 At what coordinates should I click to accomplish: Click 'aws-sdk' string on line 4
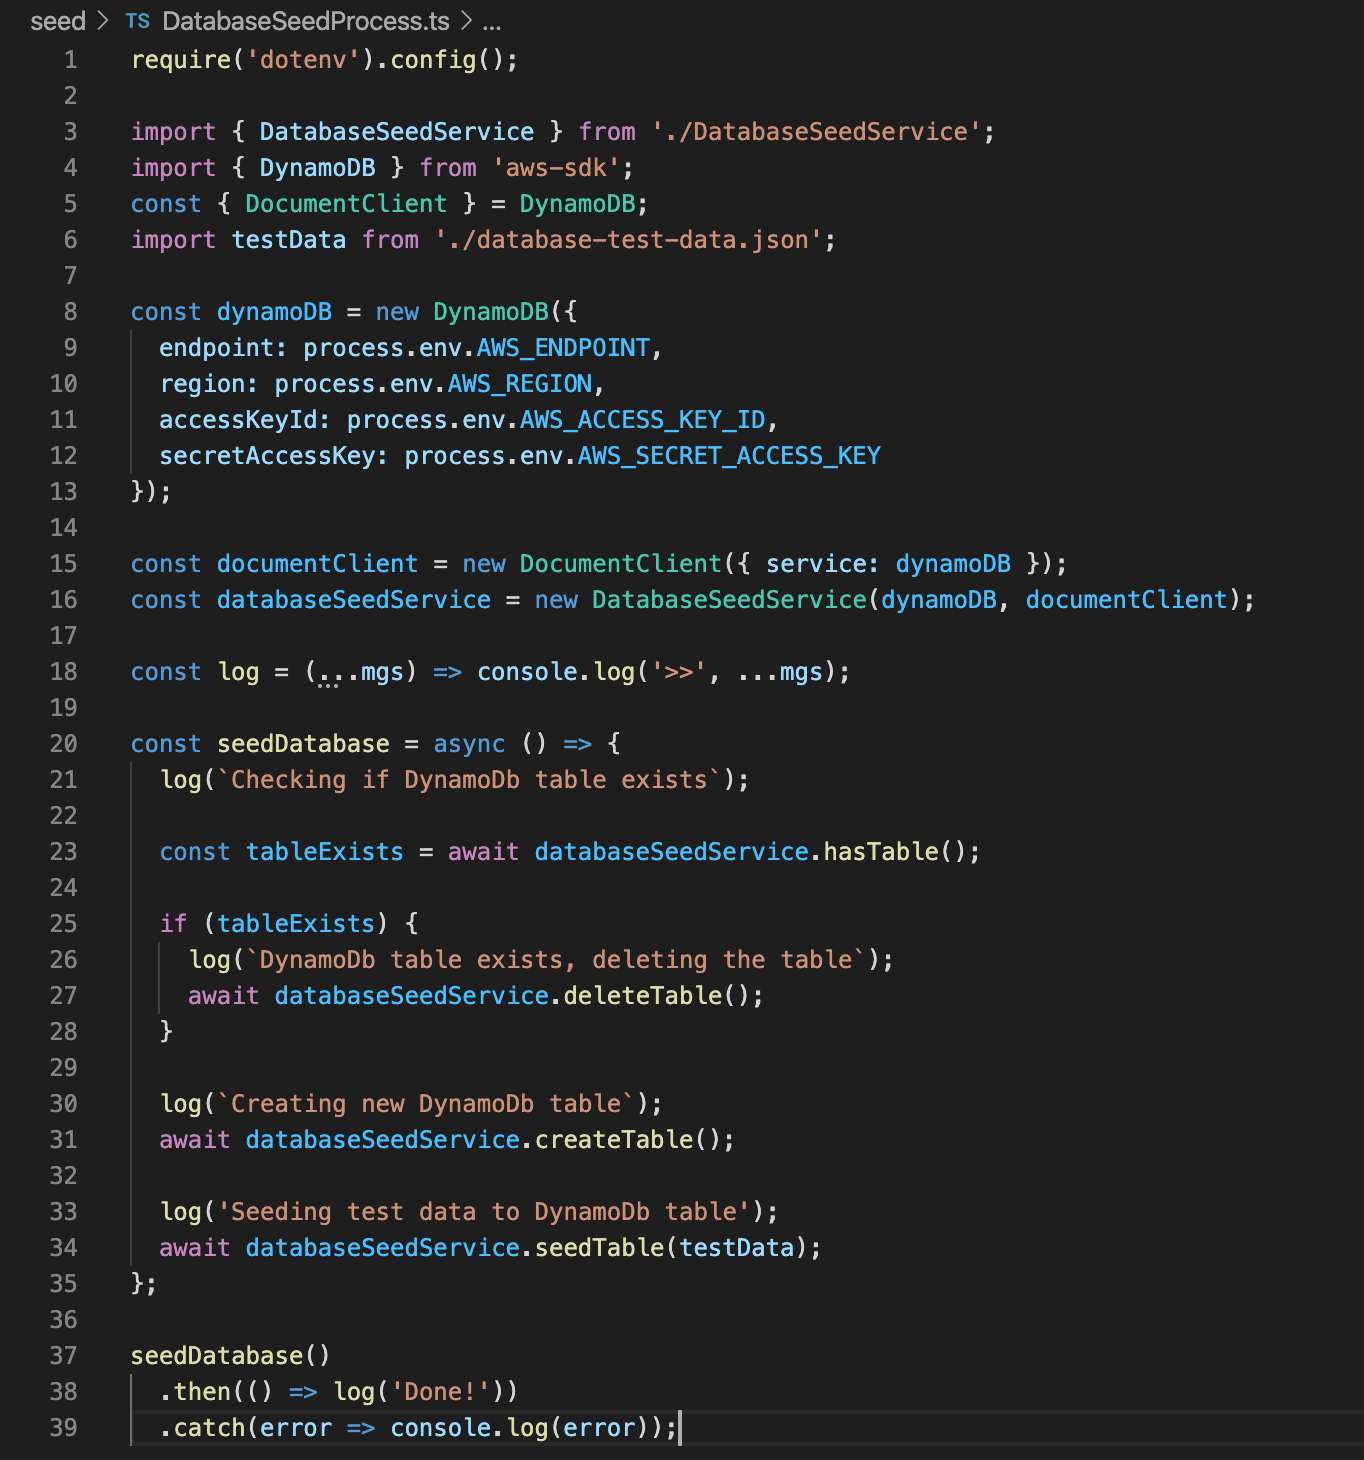point(556,168)
